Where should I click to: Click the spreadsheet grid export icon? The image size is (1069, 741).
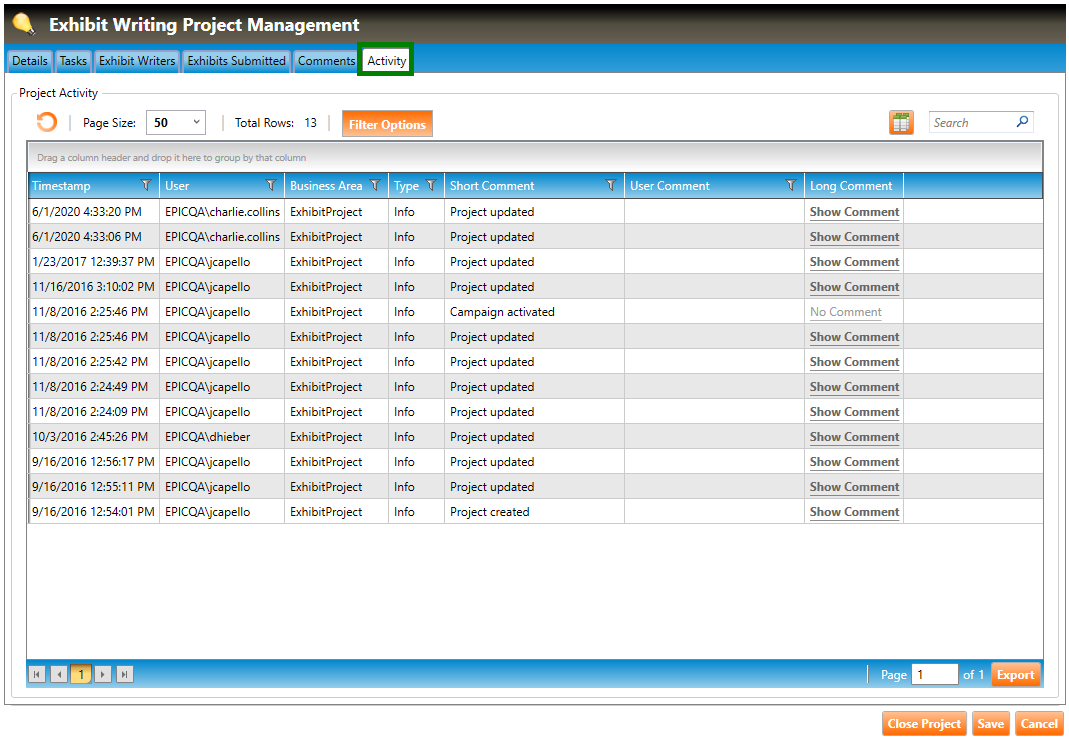pyautogui.click(x=901, y=123)
